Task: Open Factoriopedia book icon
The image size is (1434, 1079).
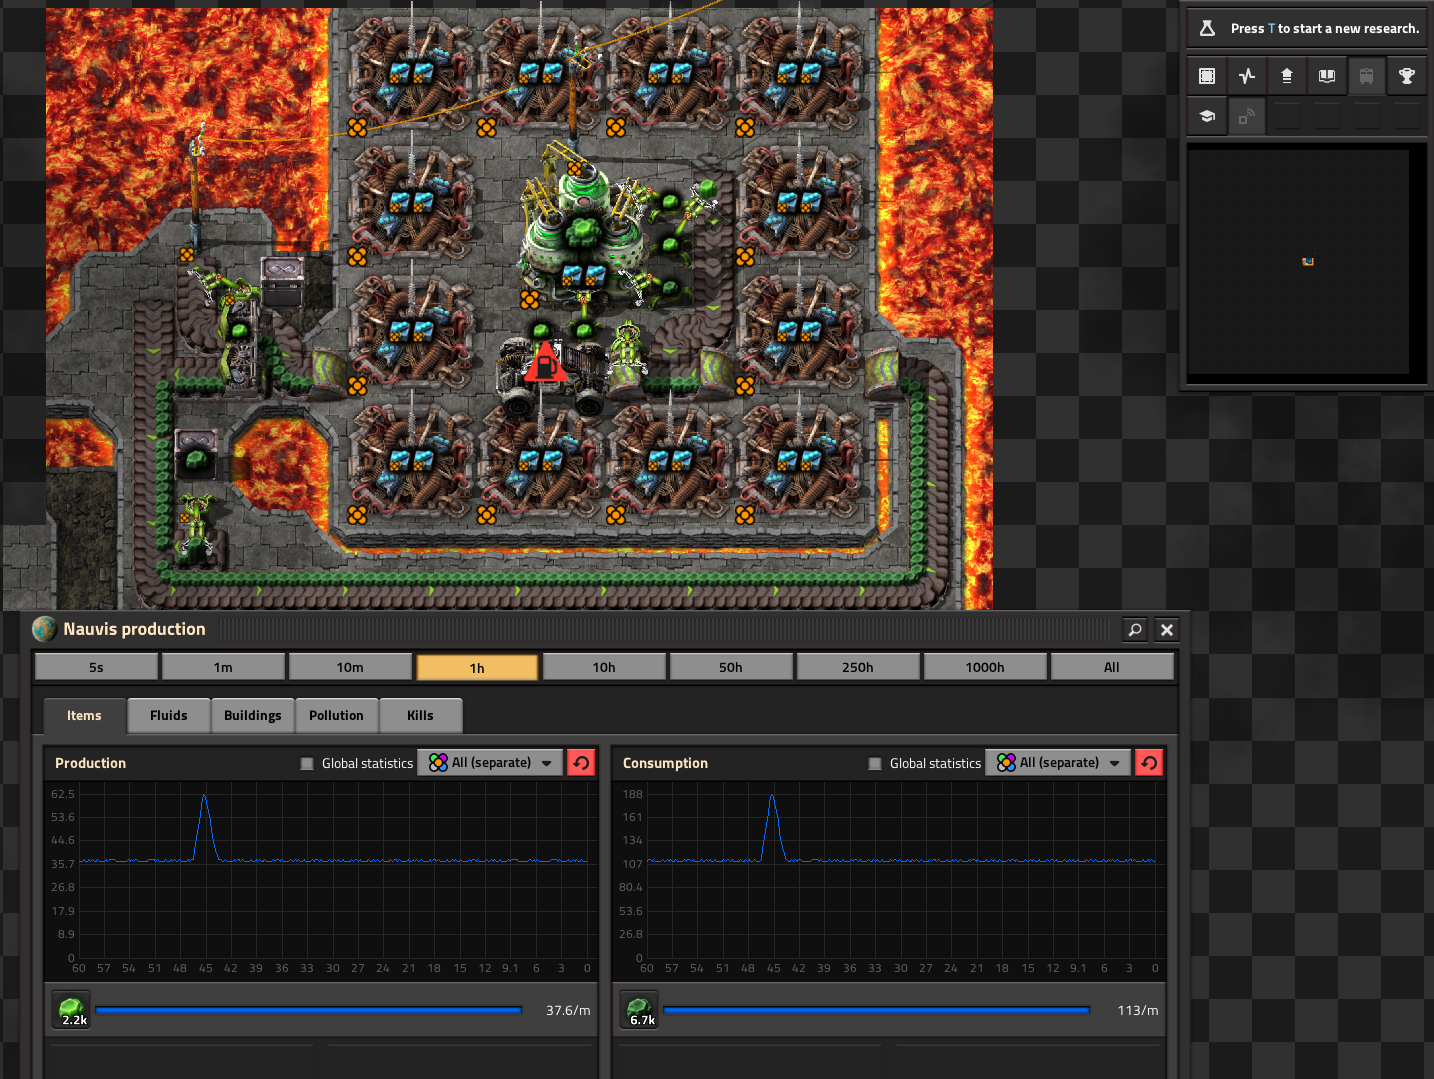Action: [x=1327, y=76]
